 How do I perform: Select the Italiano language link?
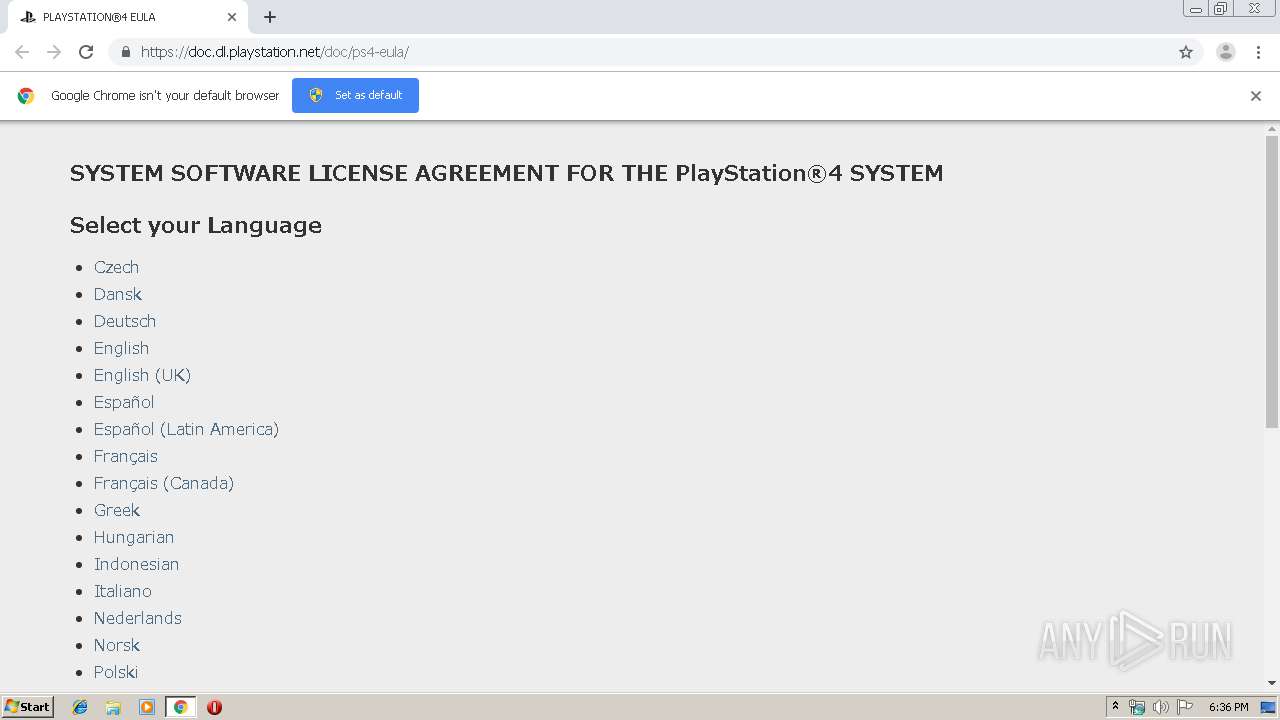[123, 591]
